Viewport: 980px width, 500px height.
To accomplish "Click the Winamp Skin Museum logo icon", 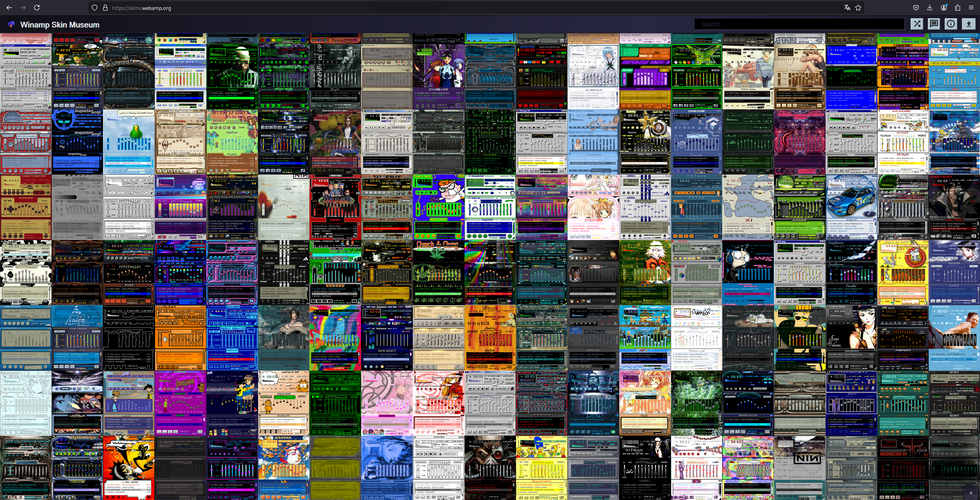I will 11,24.
